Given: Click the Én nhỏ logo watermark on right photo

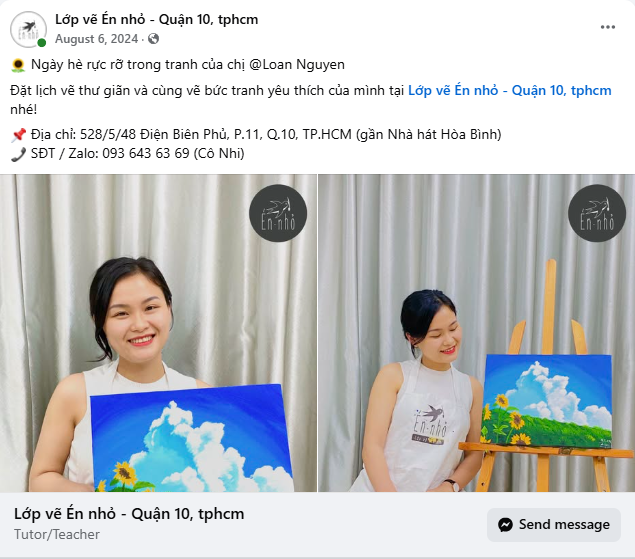Looking at the screenshot, I should [597, 213].
